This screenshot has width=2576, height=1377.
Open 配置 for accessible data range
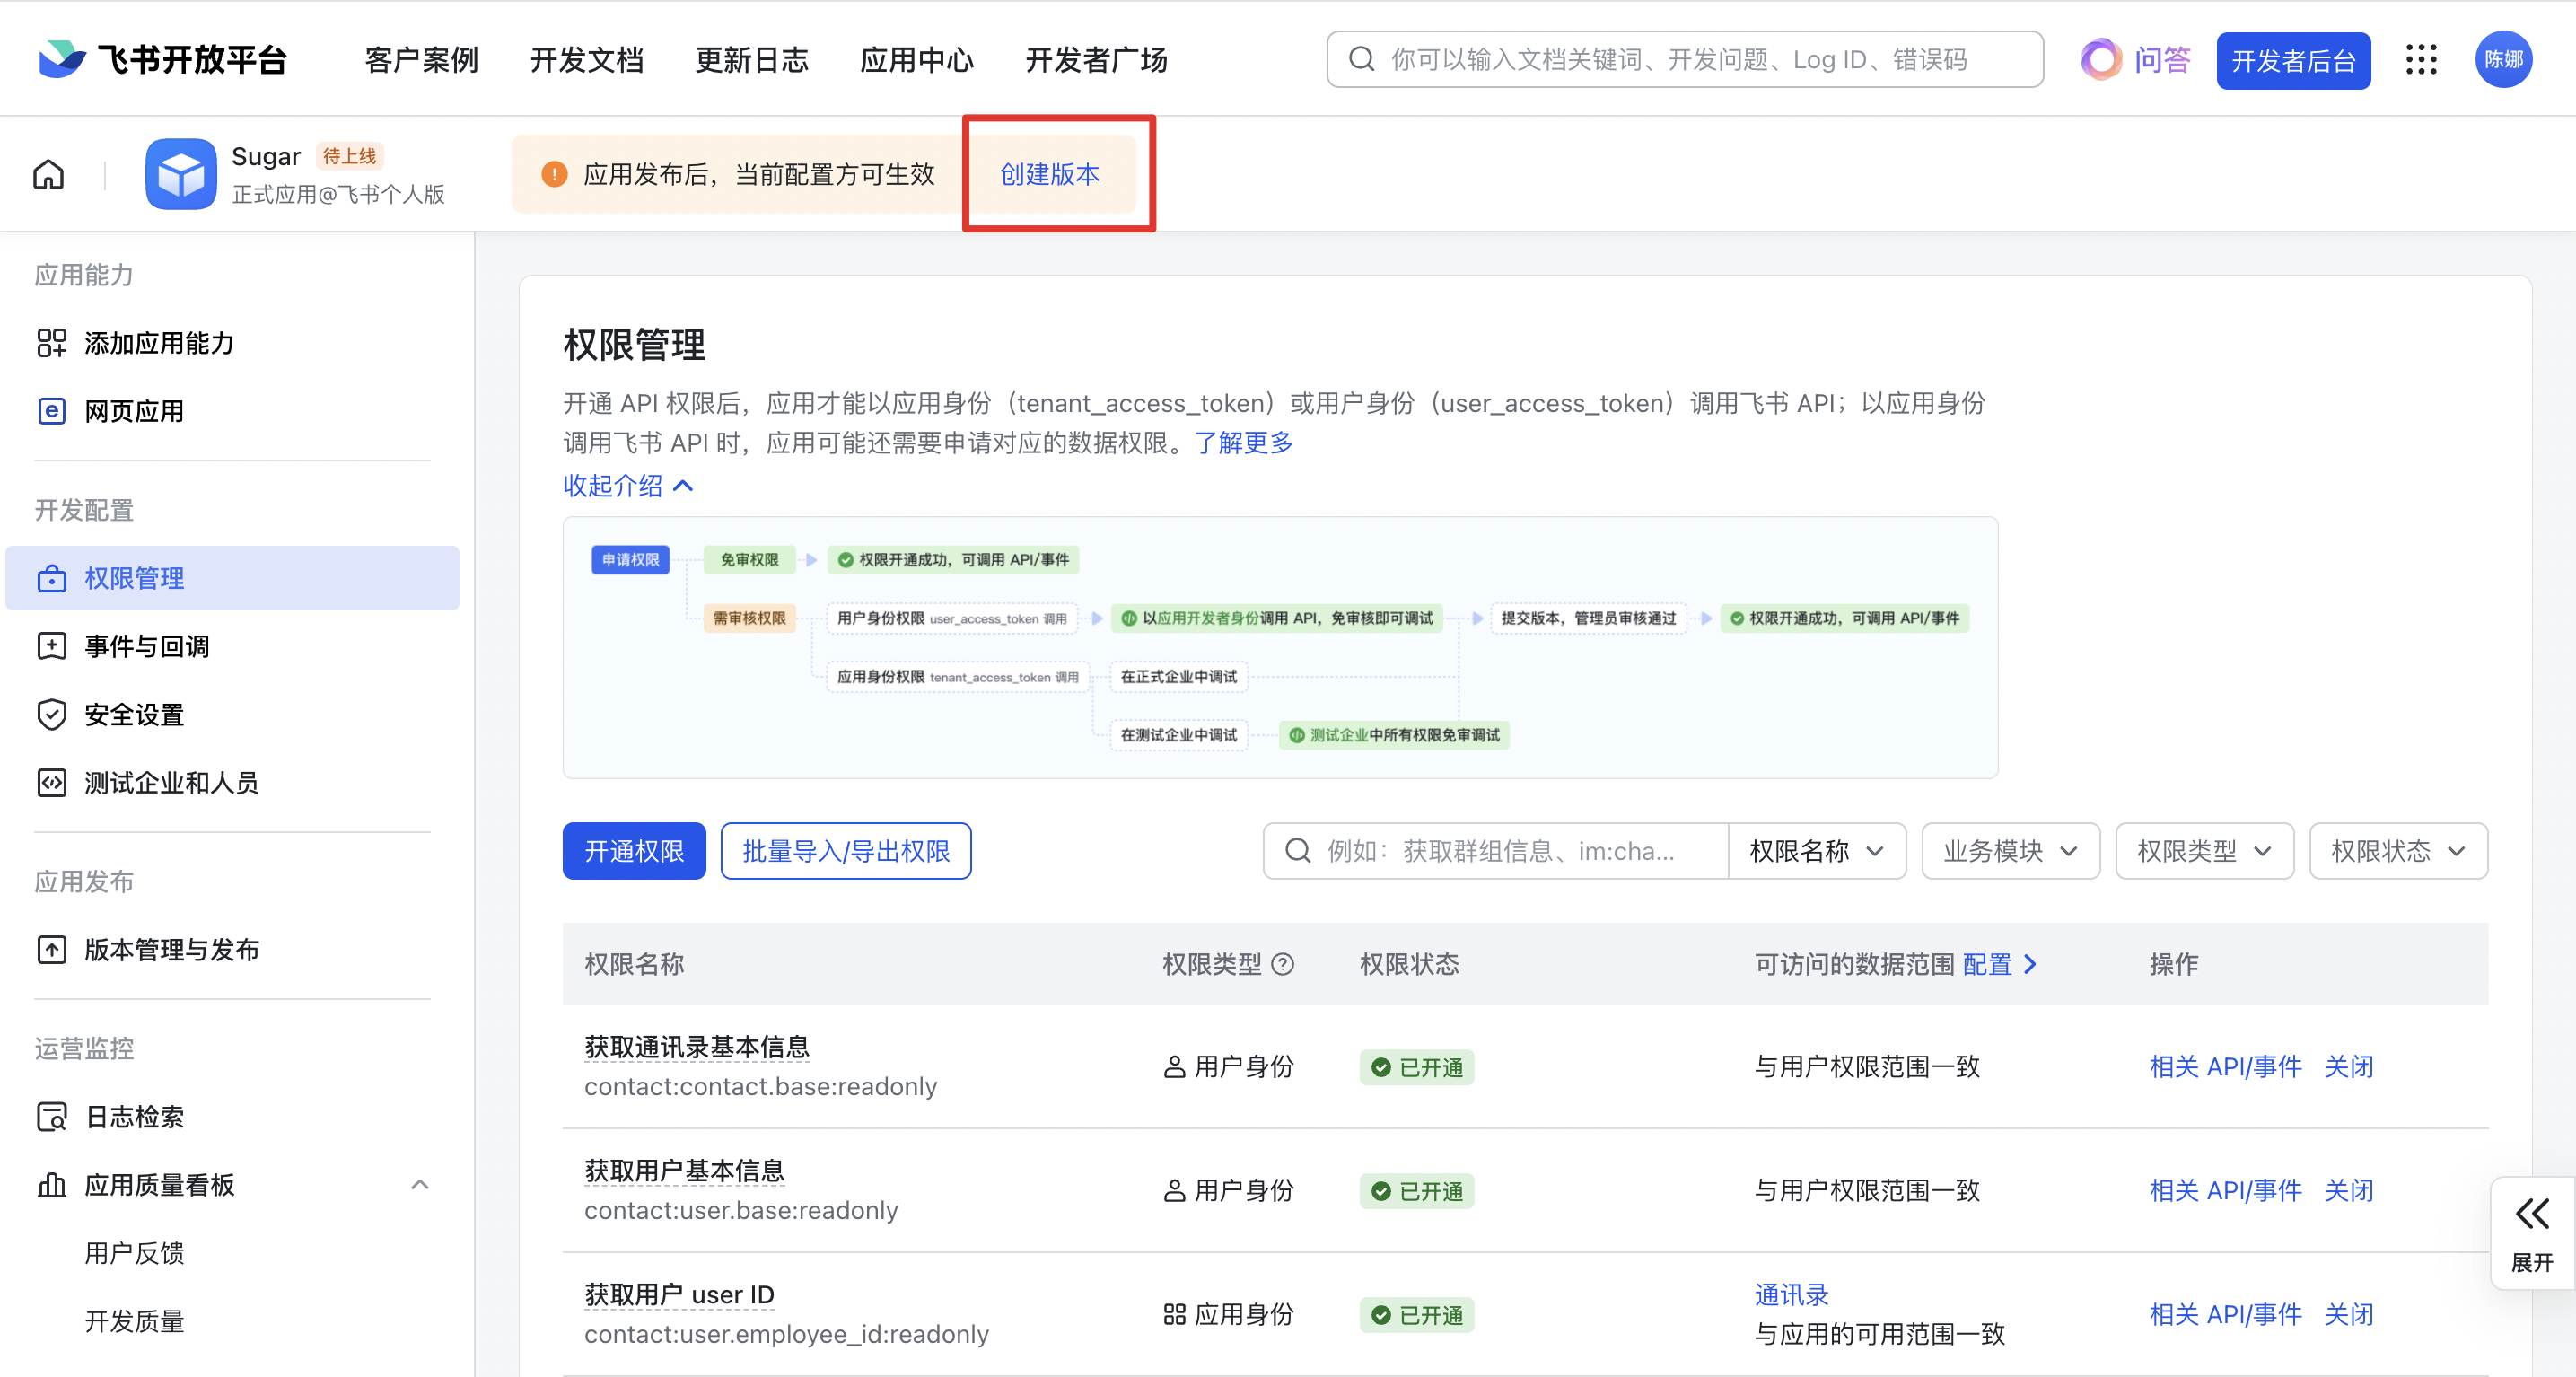tap(1999, 964)
